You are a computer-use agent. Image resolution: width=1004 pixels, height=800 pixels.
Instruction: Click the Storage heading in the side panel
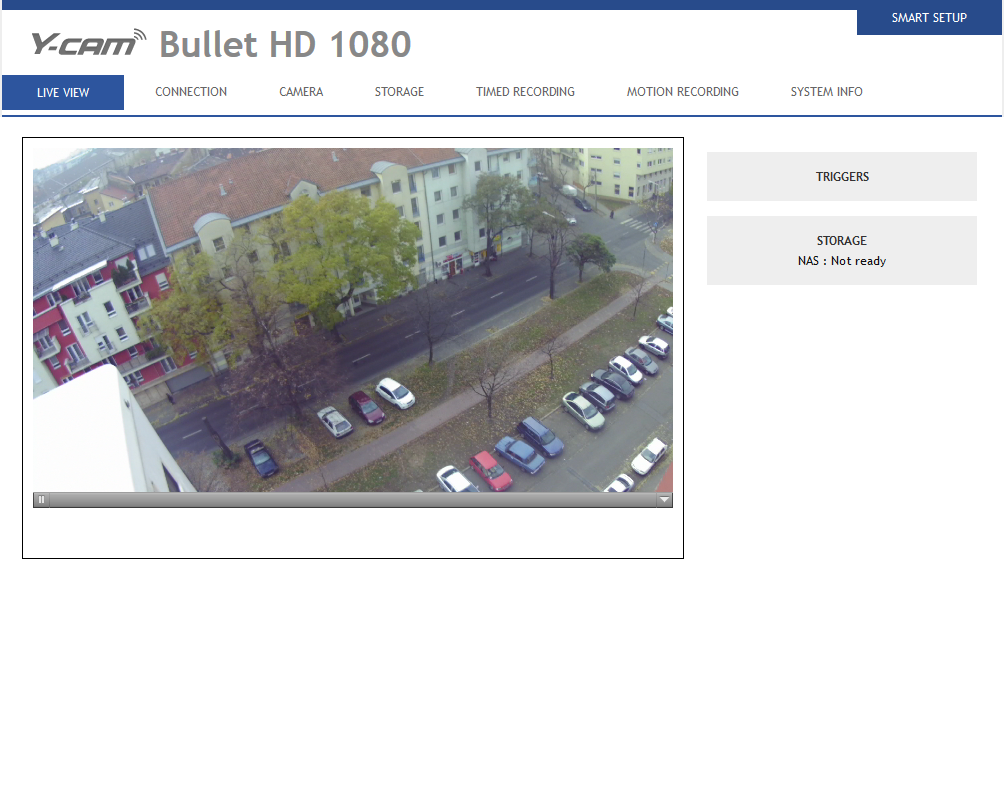coord(842,241)
